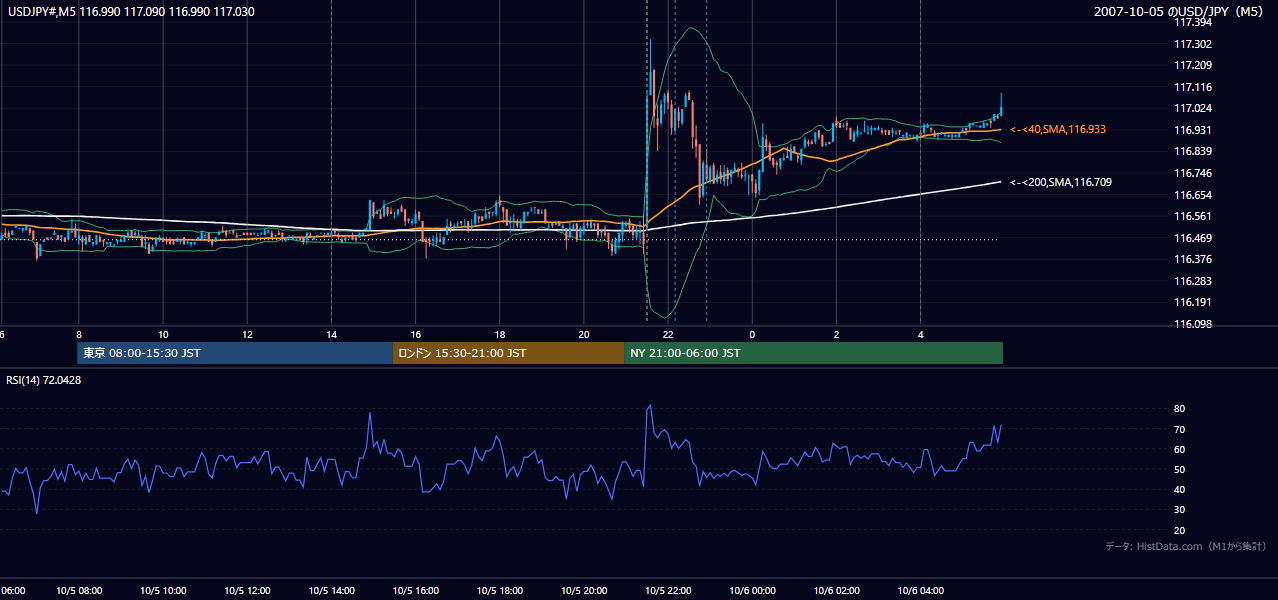Click bottom time label 10/5 08:00

point(78,591)
